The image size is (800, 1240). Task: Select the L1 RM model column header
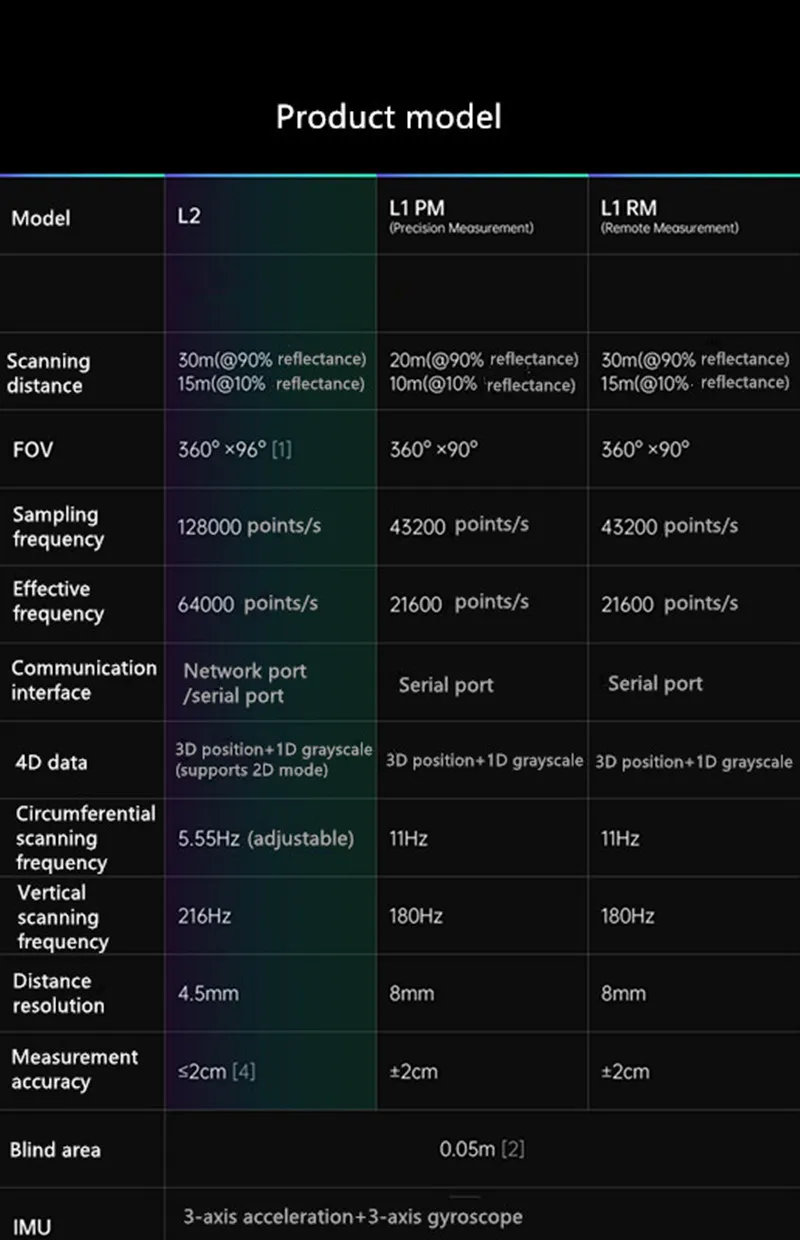[x=628, y=209]
